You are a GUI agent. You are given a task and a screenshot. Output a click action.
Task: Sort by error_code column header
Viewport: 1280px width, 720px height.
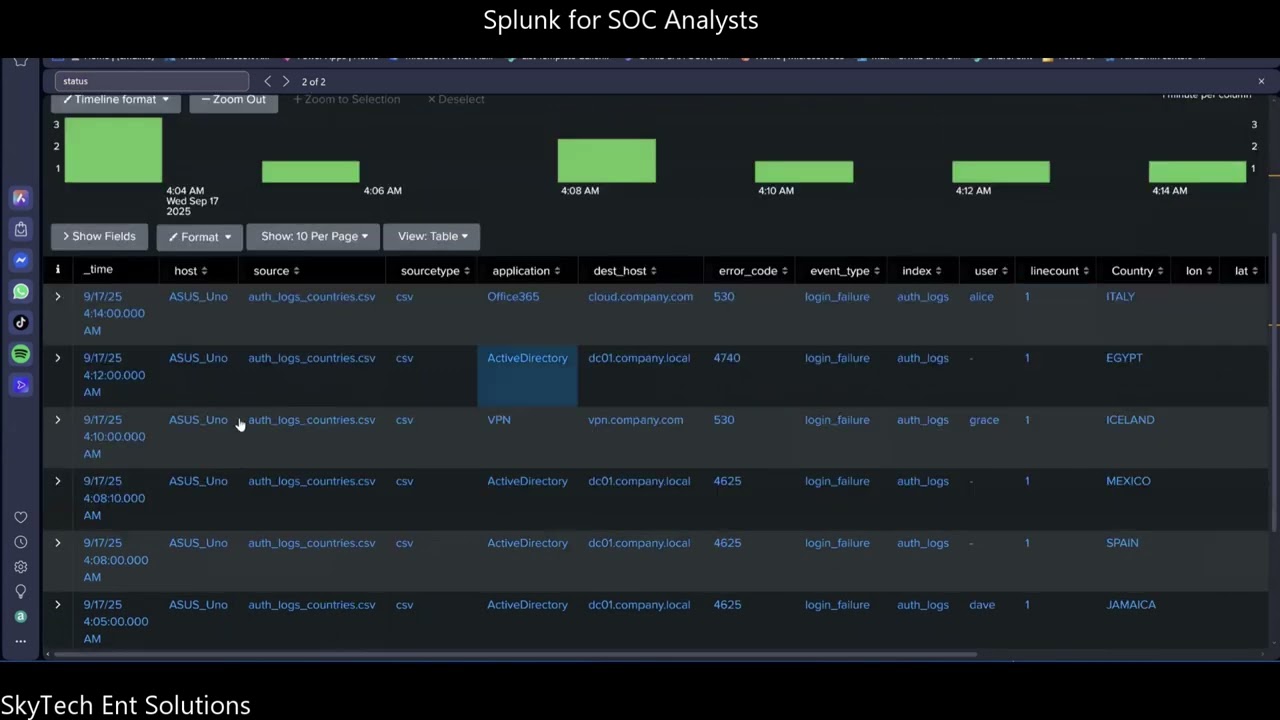753,271
